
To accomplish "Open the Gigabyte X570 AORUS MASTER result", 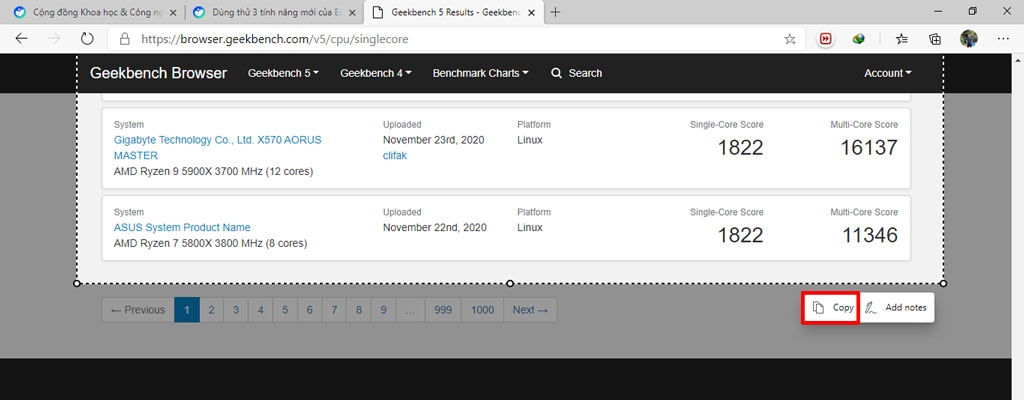I will (x=217, y=148).
